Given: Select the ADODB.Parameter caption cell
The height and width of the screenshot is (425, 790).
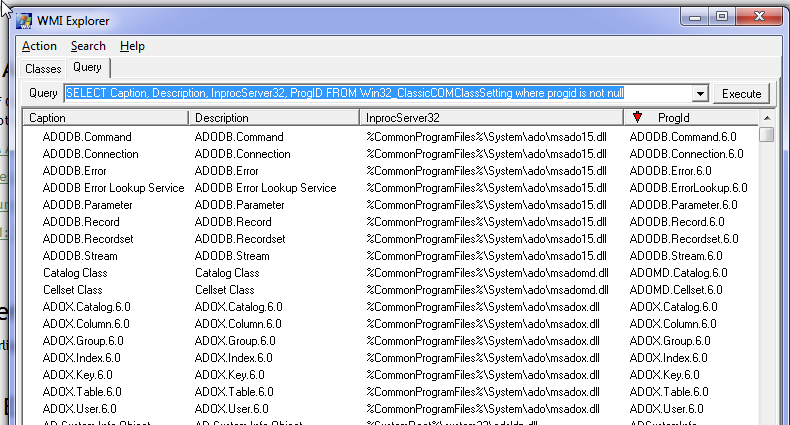Looking at the screenshot, I should click(x=88, y=205).
